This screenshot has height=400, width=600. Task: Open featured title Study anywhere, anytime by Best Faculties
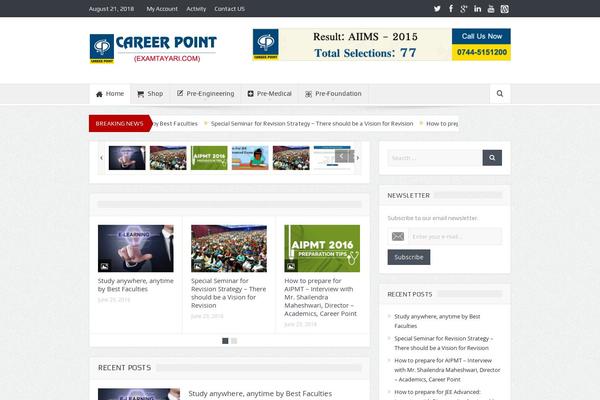[x=136, y=285]
